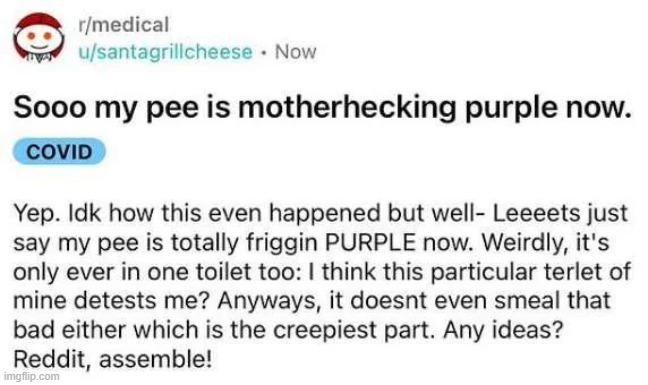Open the u/santagrillcheese user profile
Image resolution: width=648 pixels, height=385 pixels.
point(165,52)
